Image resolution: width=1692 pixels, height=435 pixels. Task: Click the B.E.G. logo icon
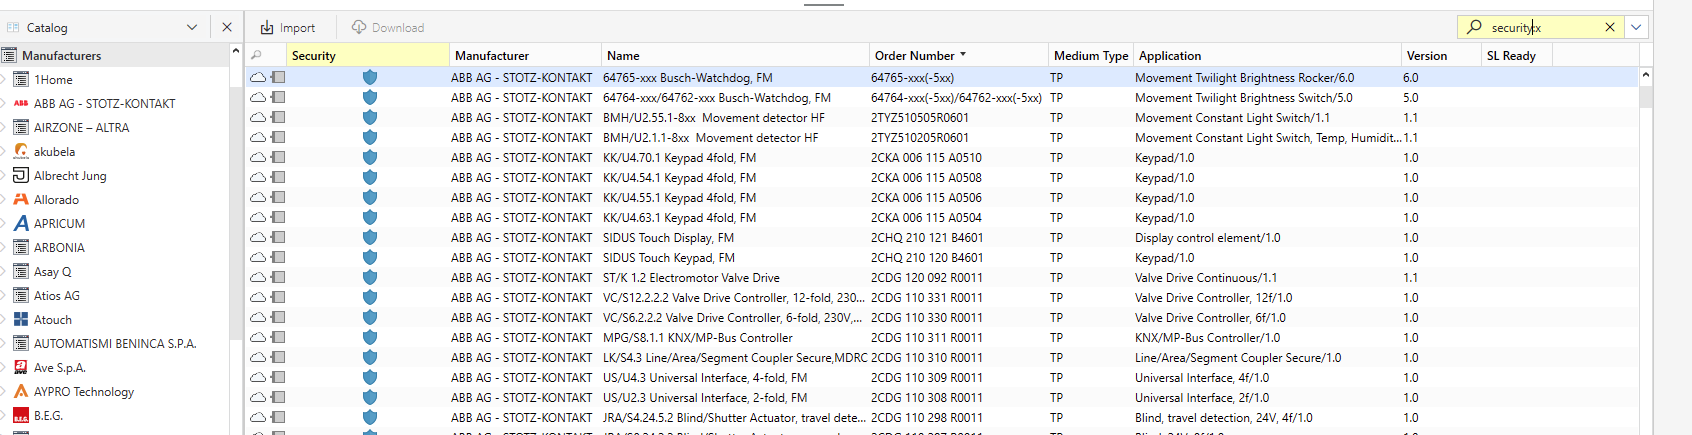(x=21, y=415)
